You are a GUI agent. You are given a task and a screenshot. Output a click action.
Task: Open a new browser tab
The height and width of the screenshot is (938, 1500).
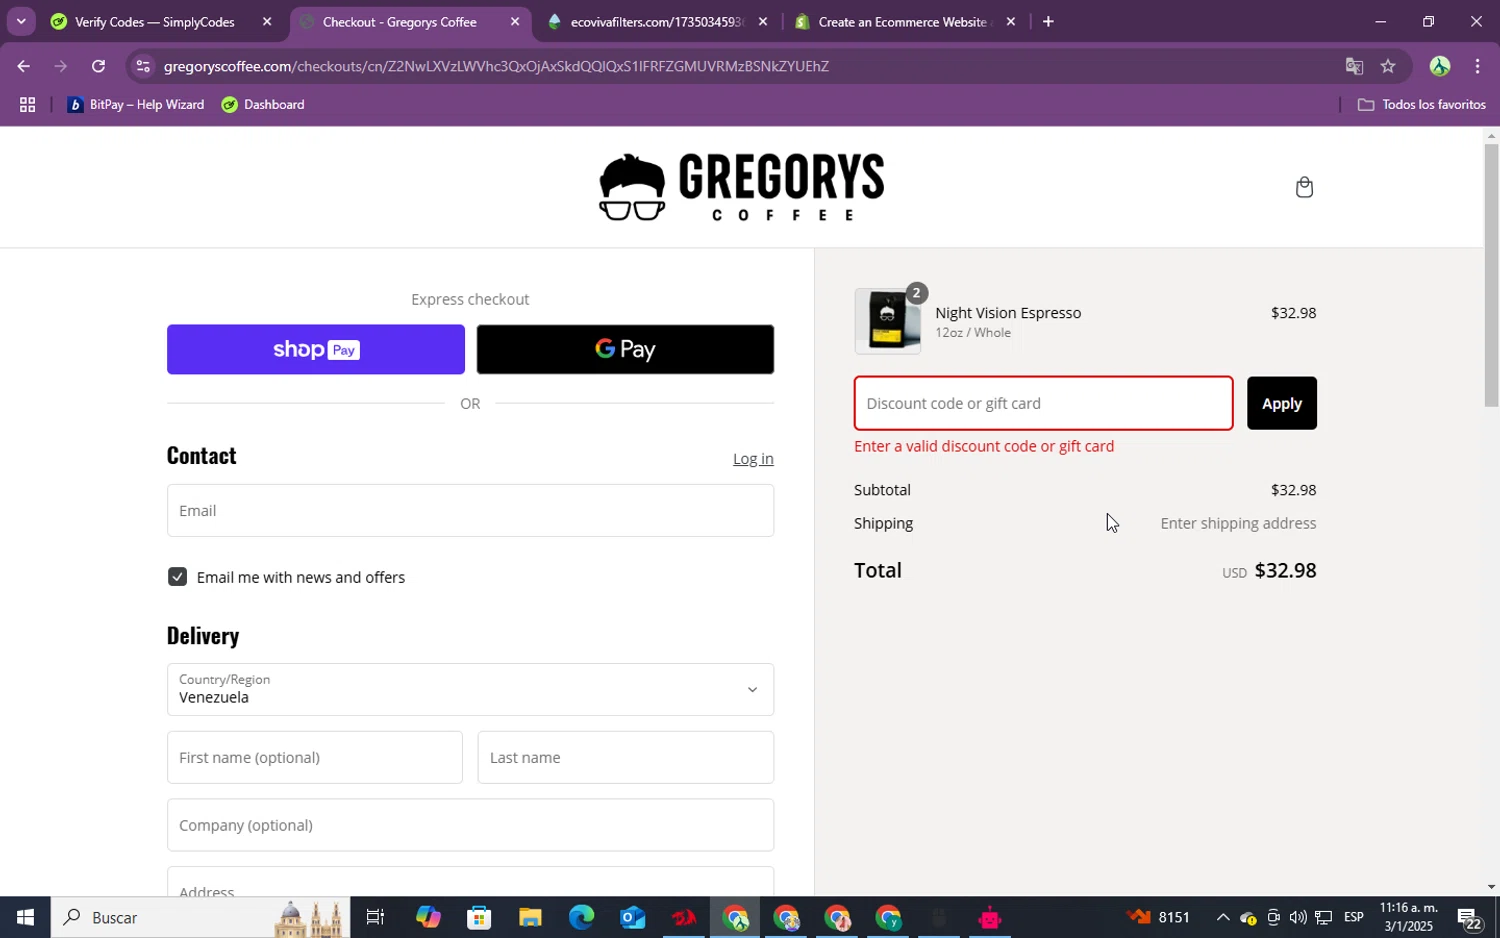(x=1048, y=21)
